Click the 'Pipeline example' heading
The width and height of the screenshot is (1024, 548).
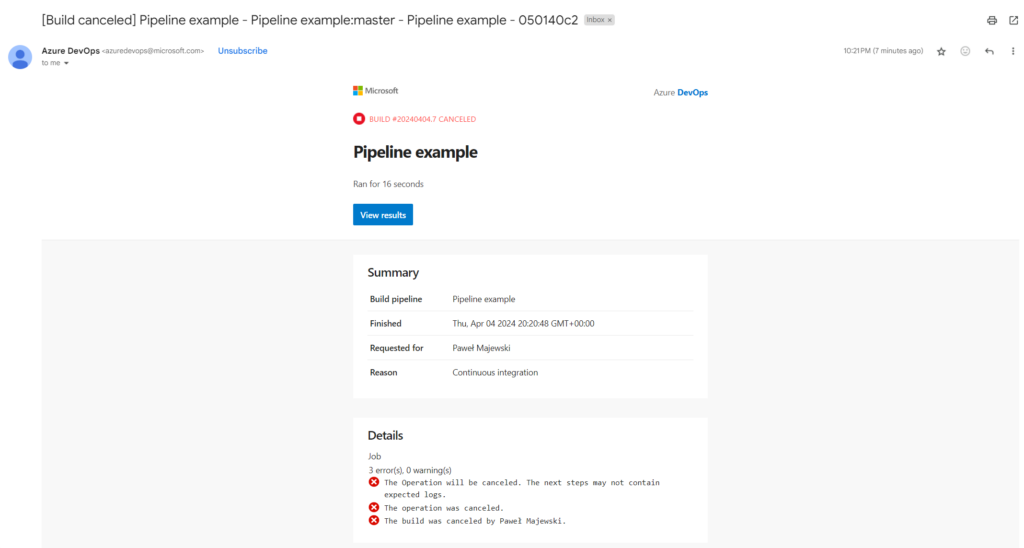point(415,152)
